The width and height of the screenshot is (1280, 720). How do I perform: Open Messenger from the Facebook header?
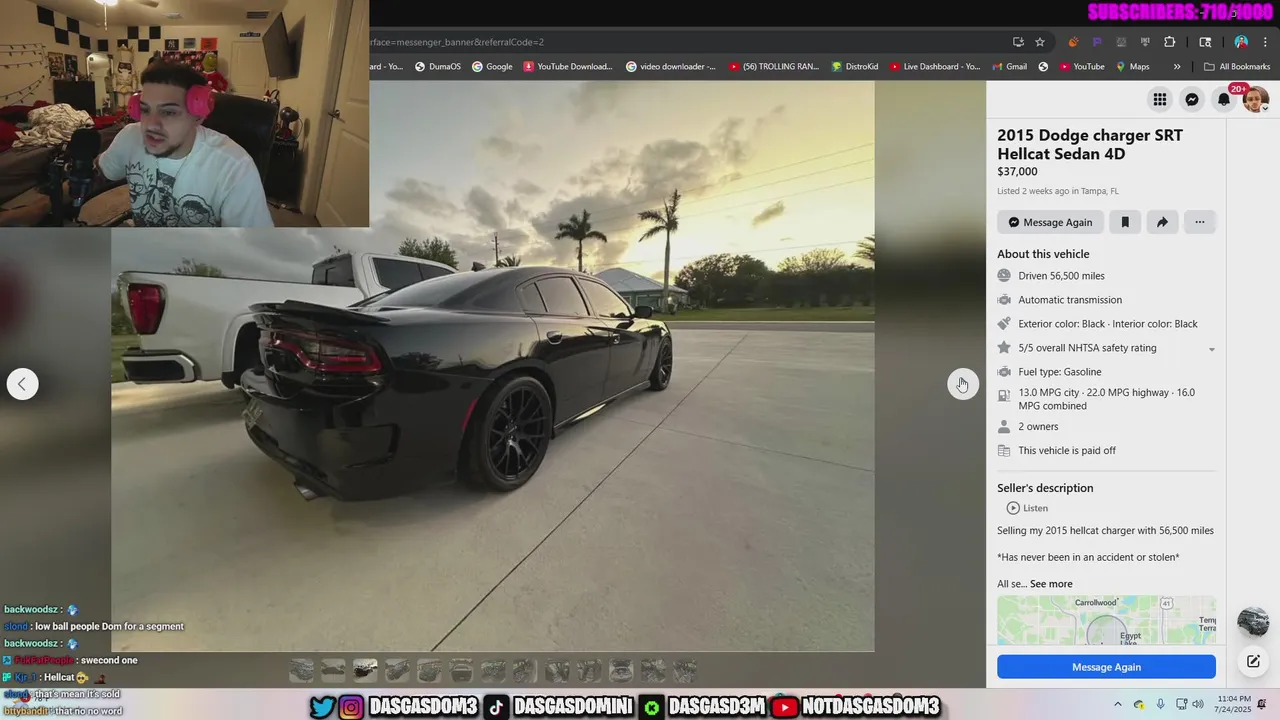pyautogui.click(x=1192, y=99)
